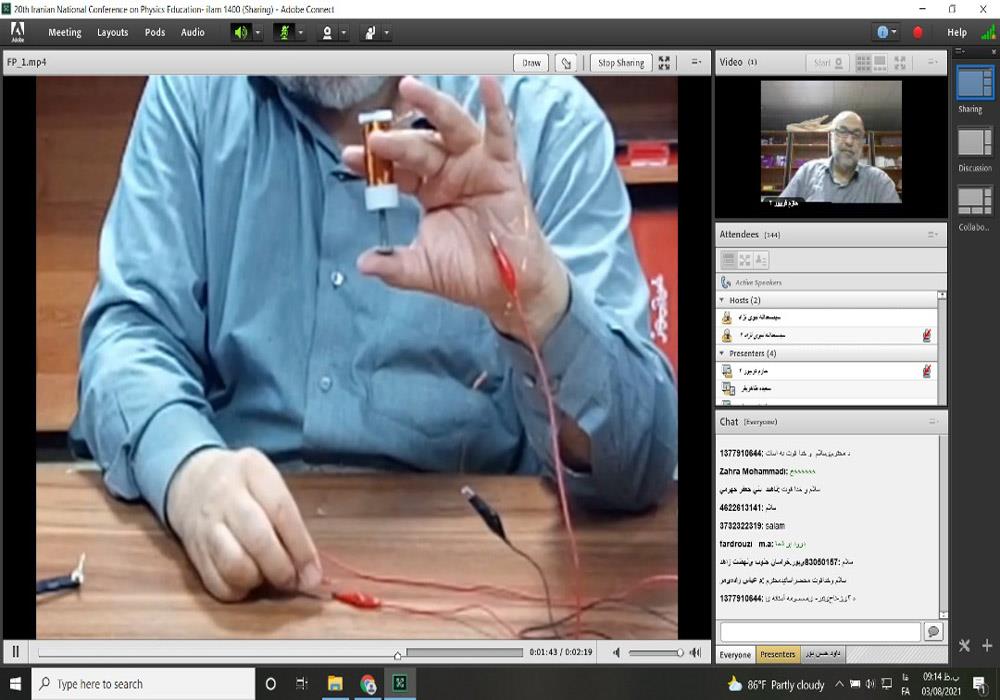
Task: Add a new layout with the plus icon
Action: coord(987,646)
